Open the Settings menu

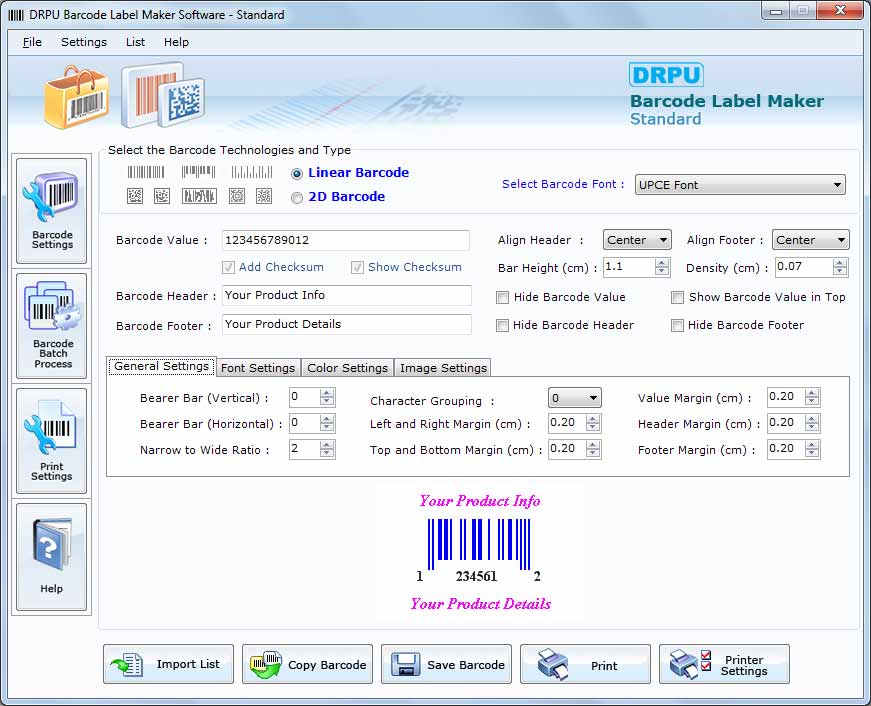click(x=84, y=42)
